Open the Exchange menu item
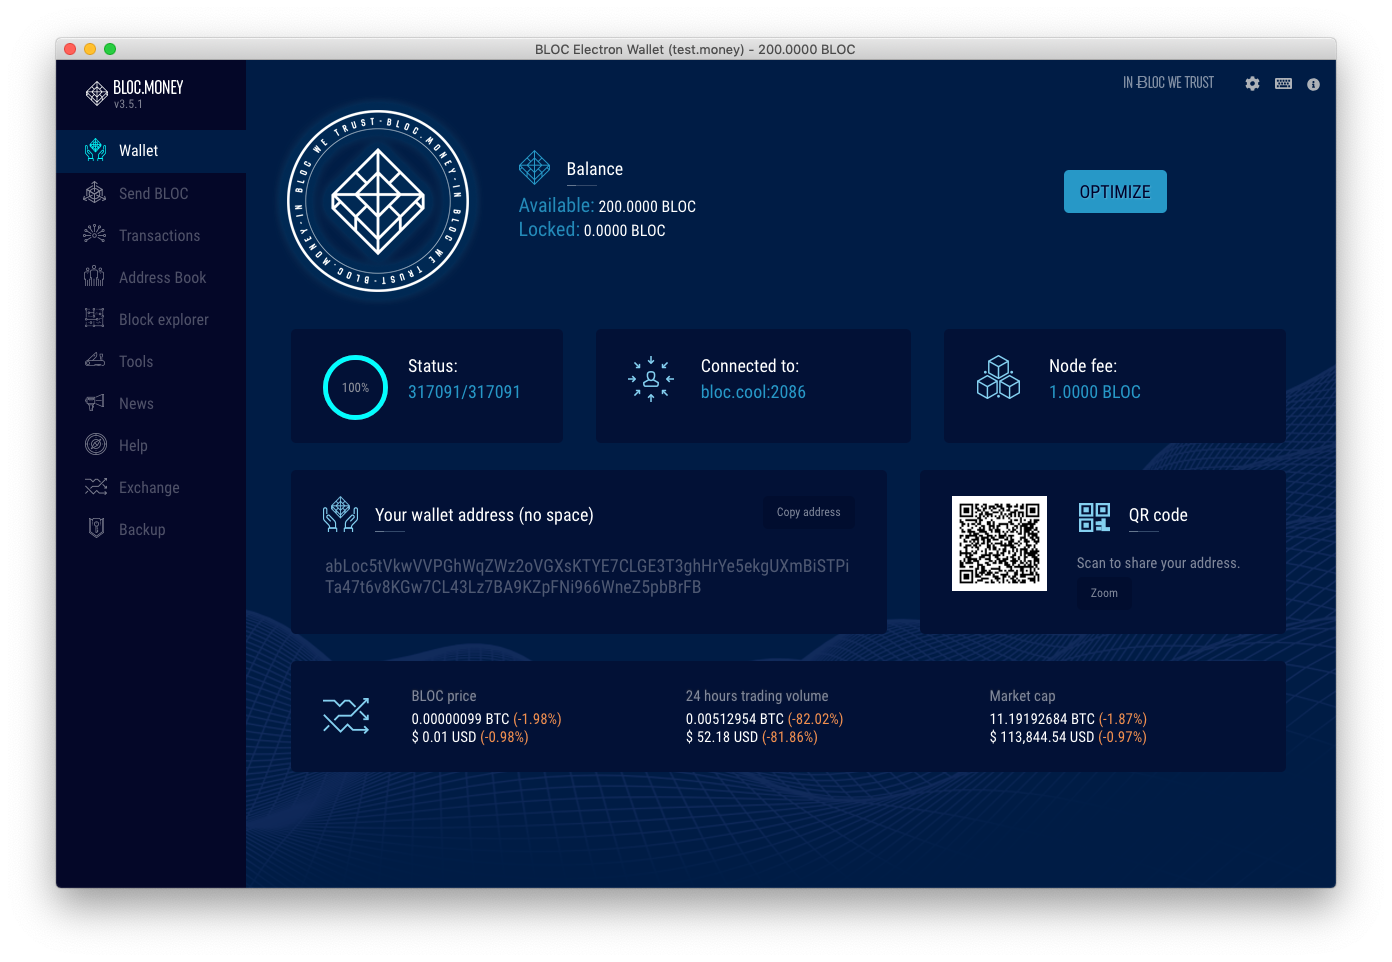Viewport: 1392px width, 962px height. click(x=151, y=487)
